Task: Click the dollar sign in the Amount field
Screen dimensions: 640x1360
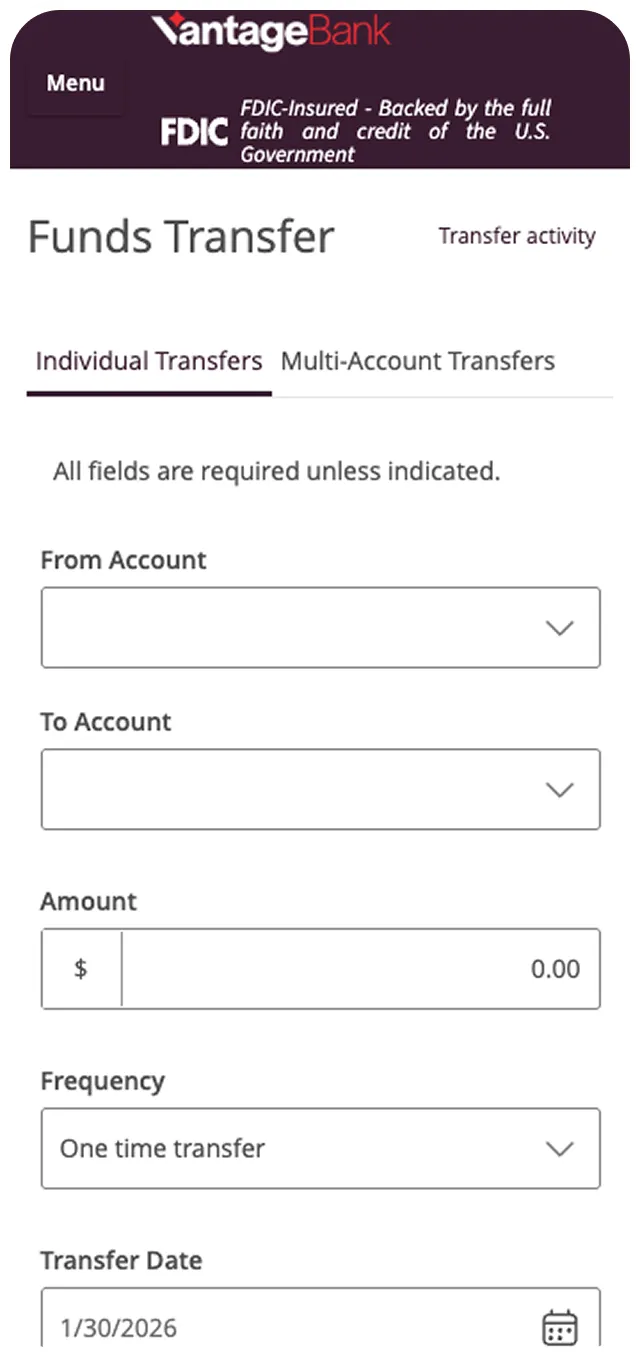Action: 80,968
